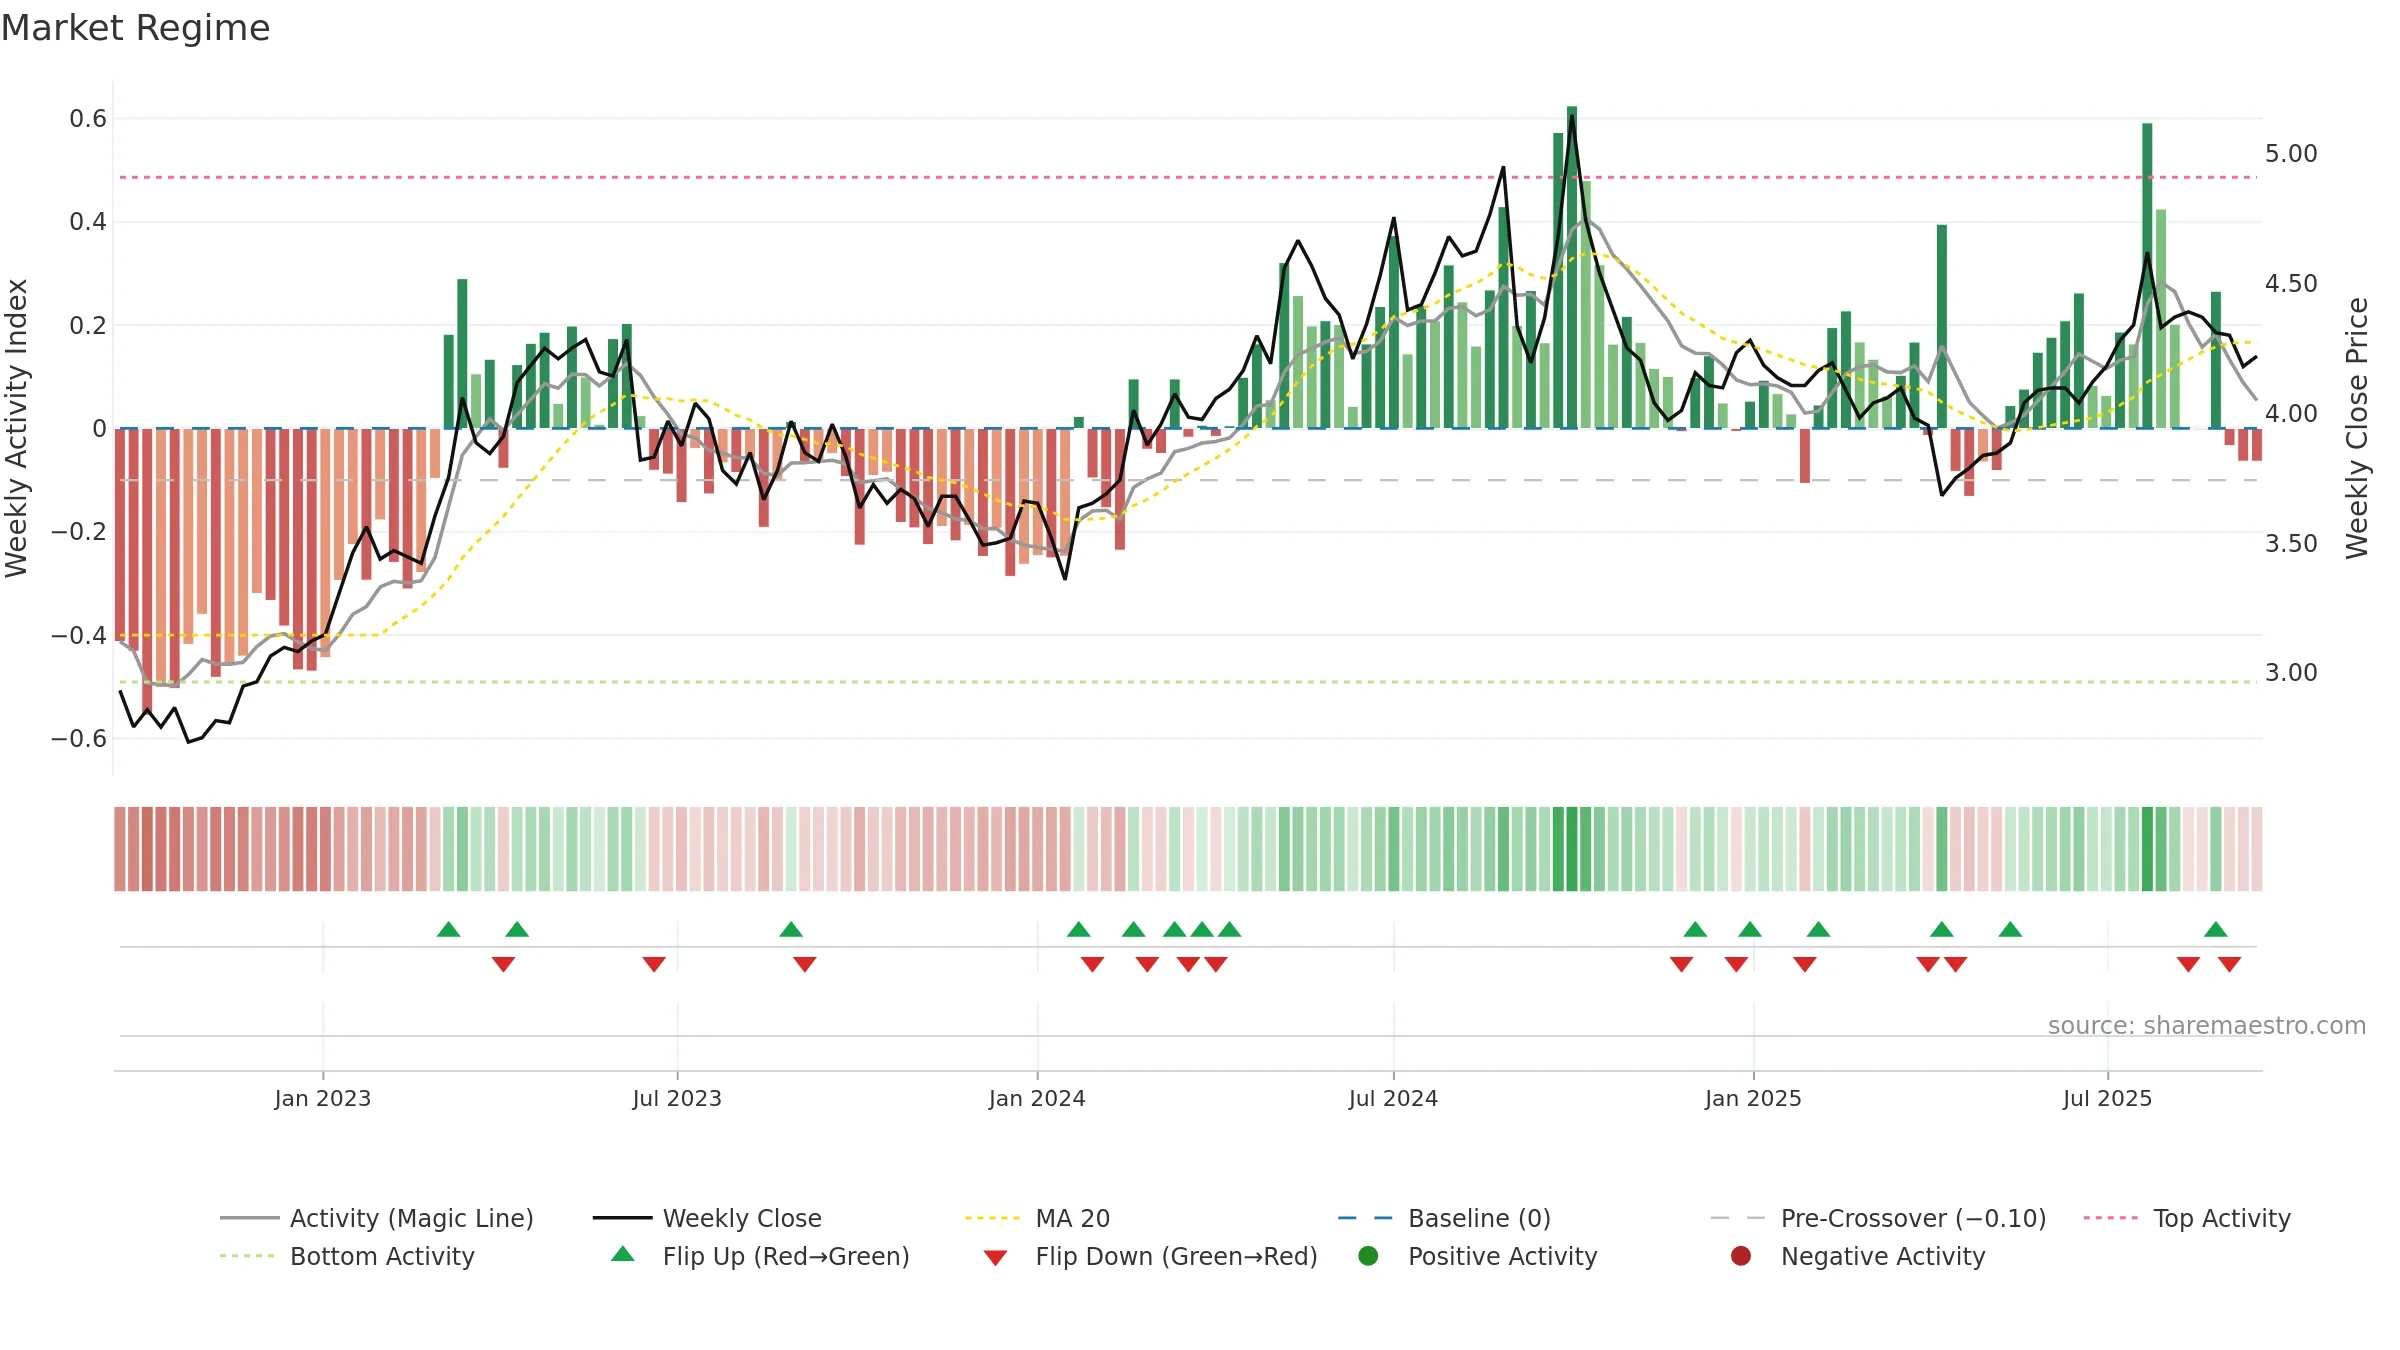Click the Jan 2023 axis label

click(x=323, y=1098)
